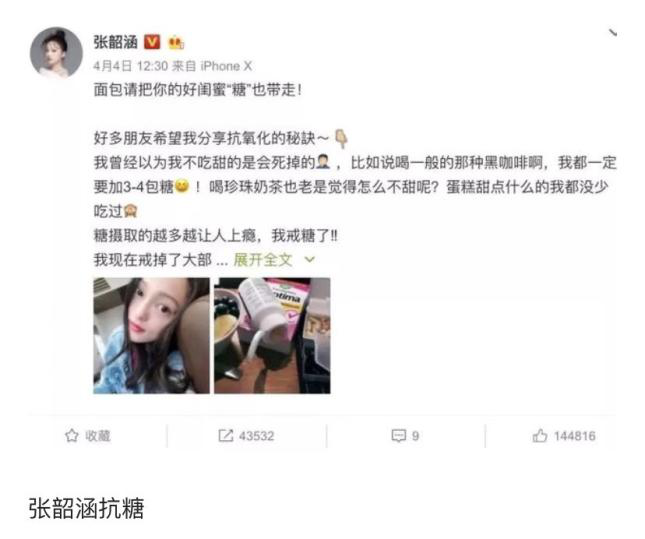
Task: Open the selfie photo thumbnail
Action: [x=151, y=336]
